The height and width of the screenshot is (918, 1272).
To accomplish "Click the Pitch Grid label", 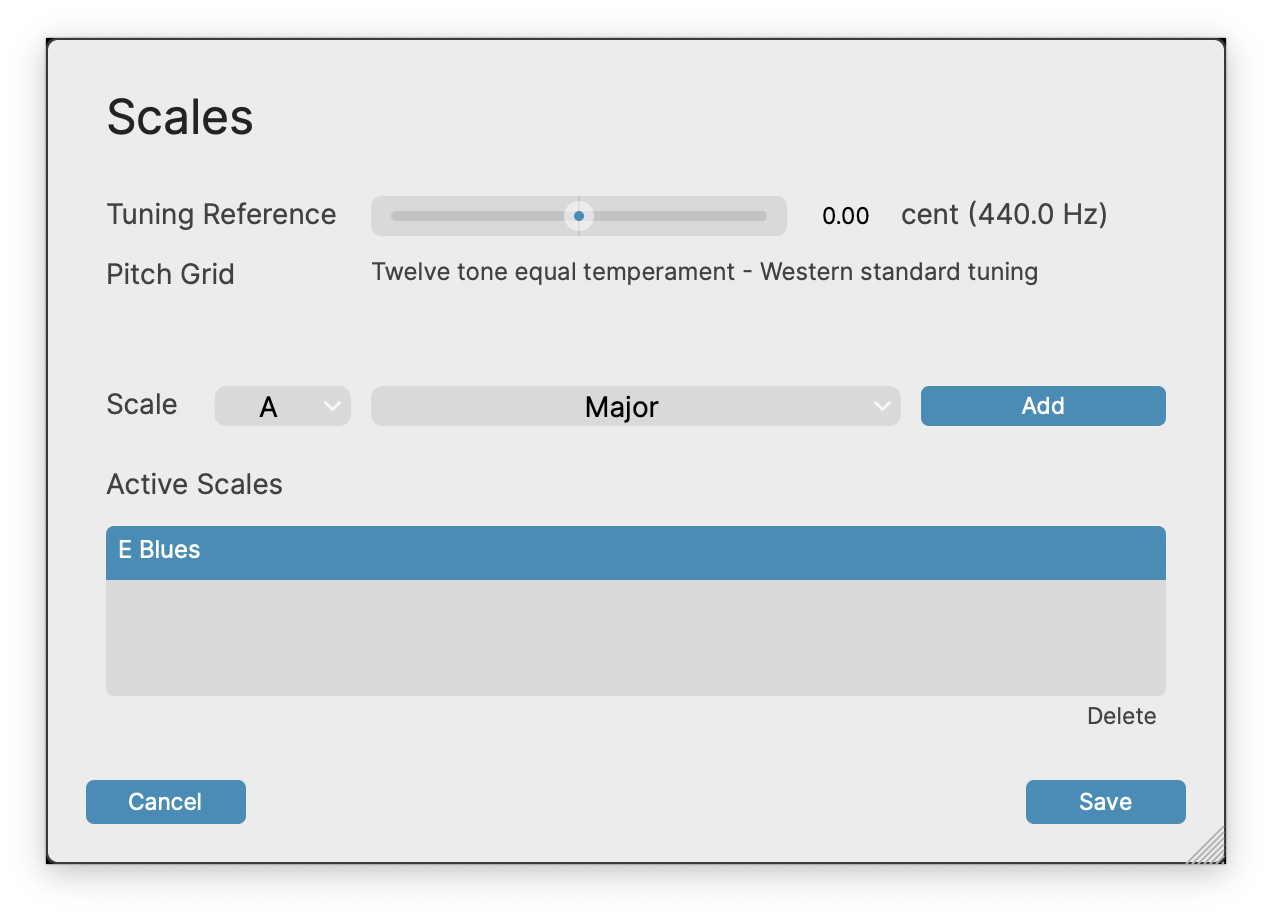I will pos(170,274).
